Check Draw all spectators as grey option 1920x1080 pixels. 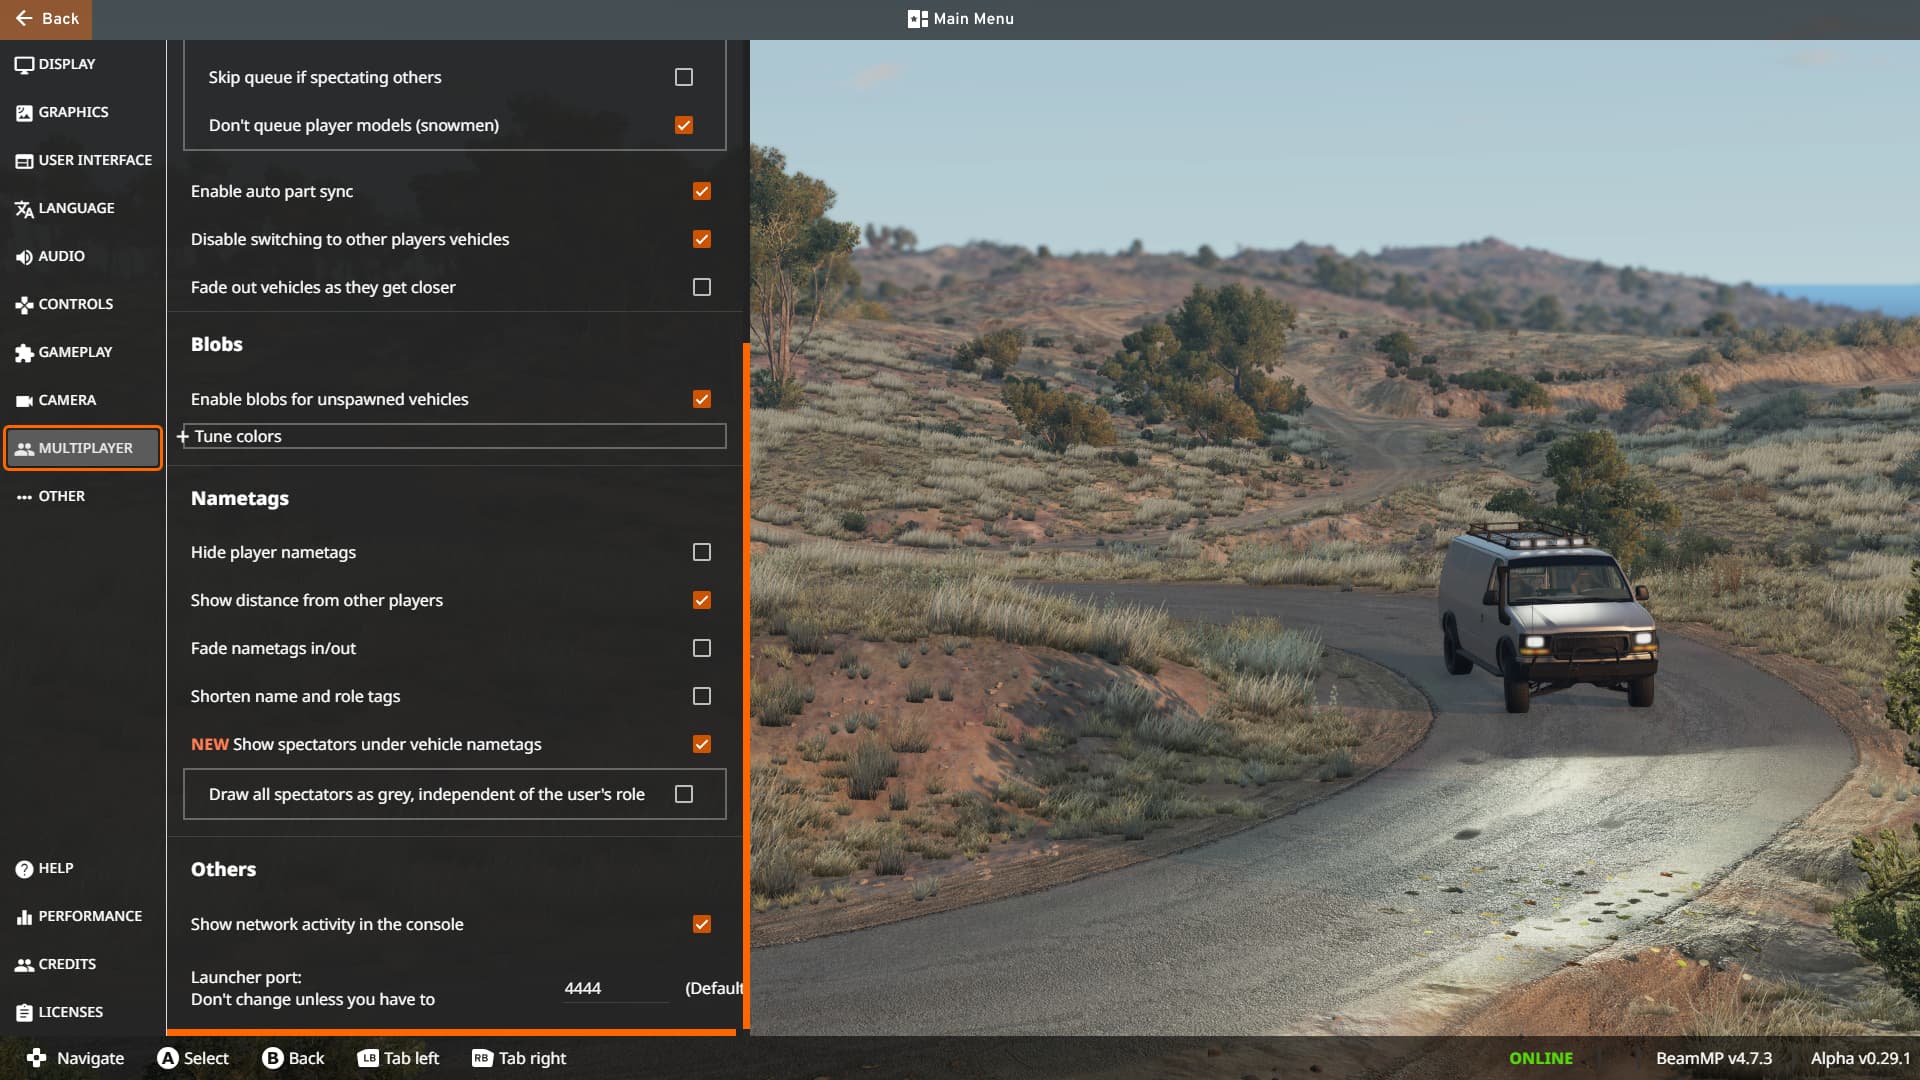point(684,794)
